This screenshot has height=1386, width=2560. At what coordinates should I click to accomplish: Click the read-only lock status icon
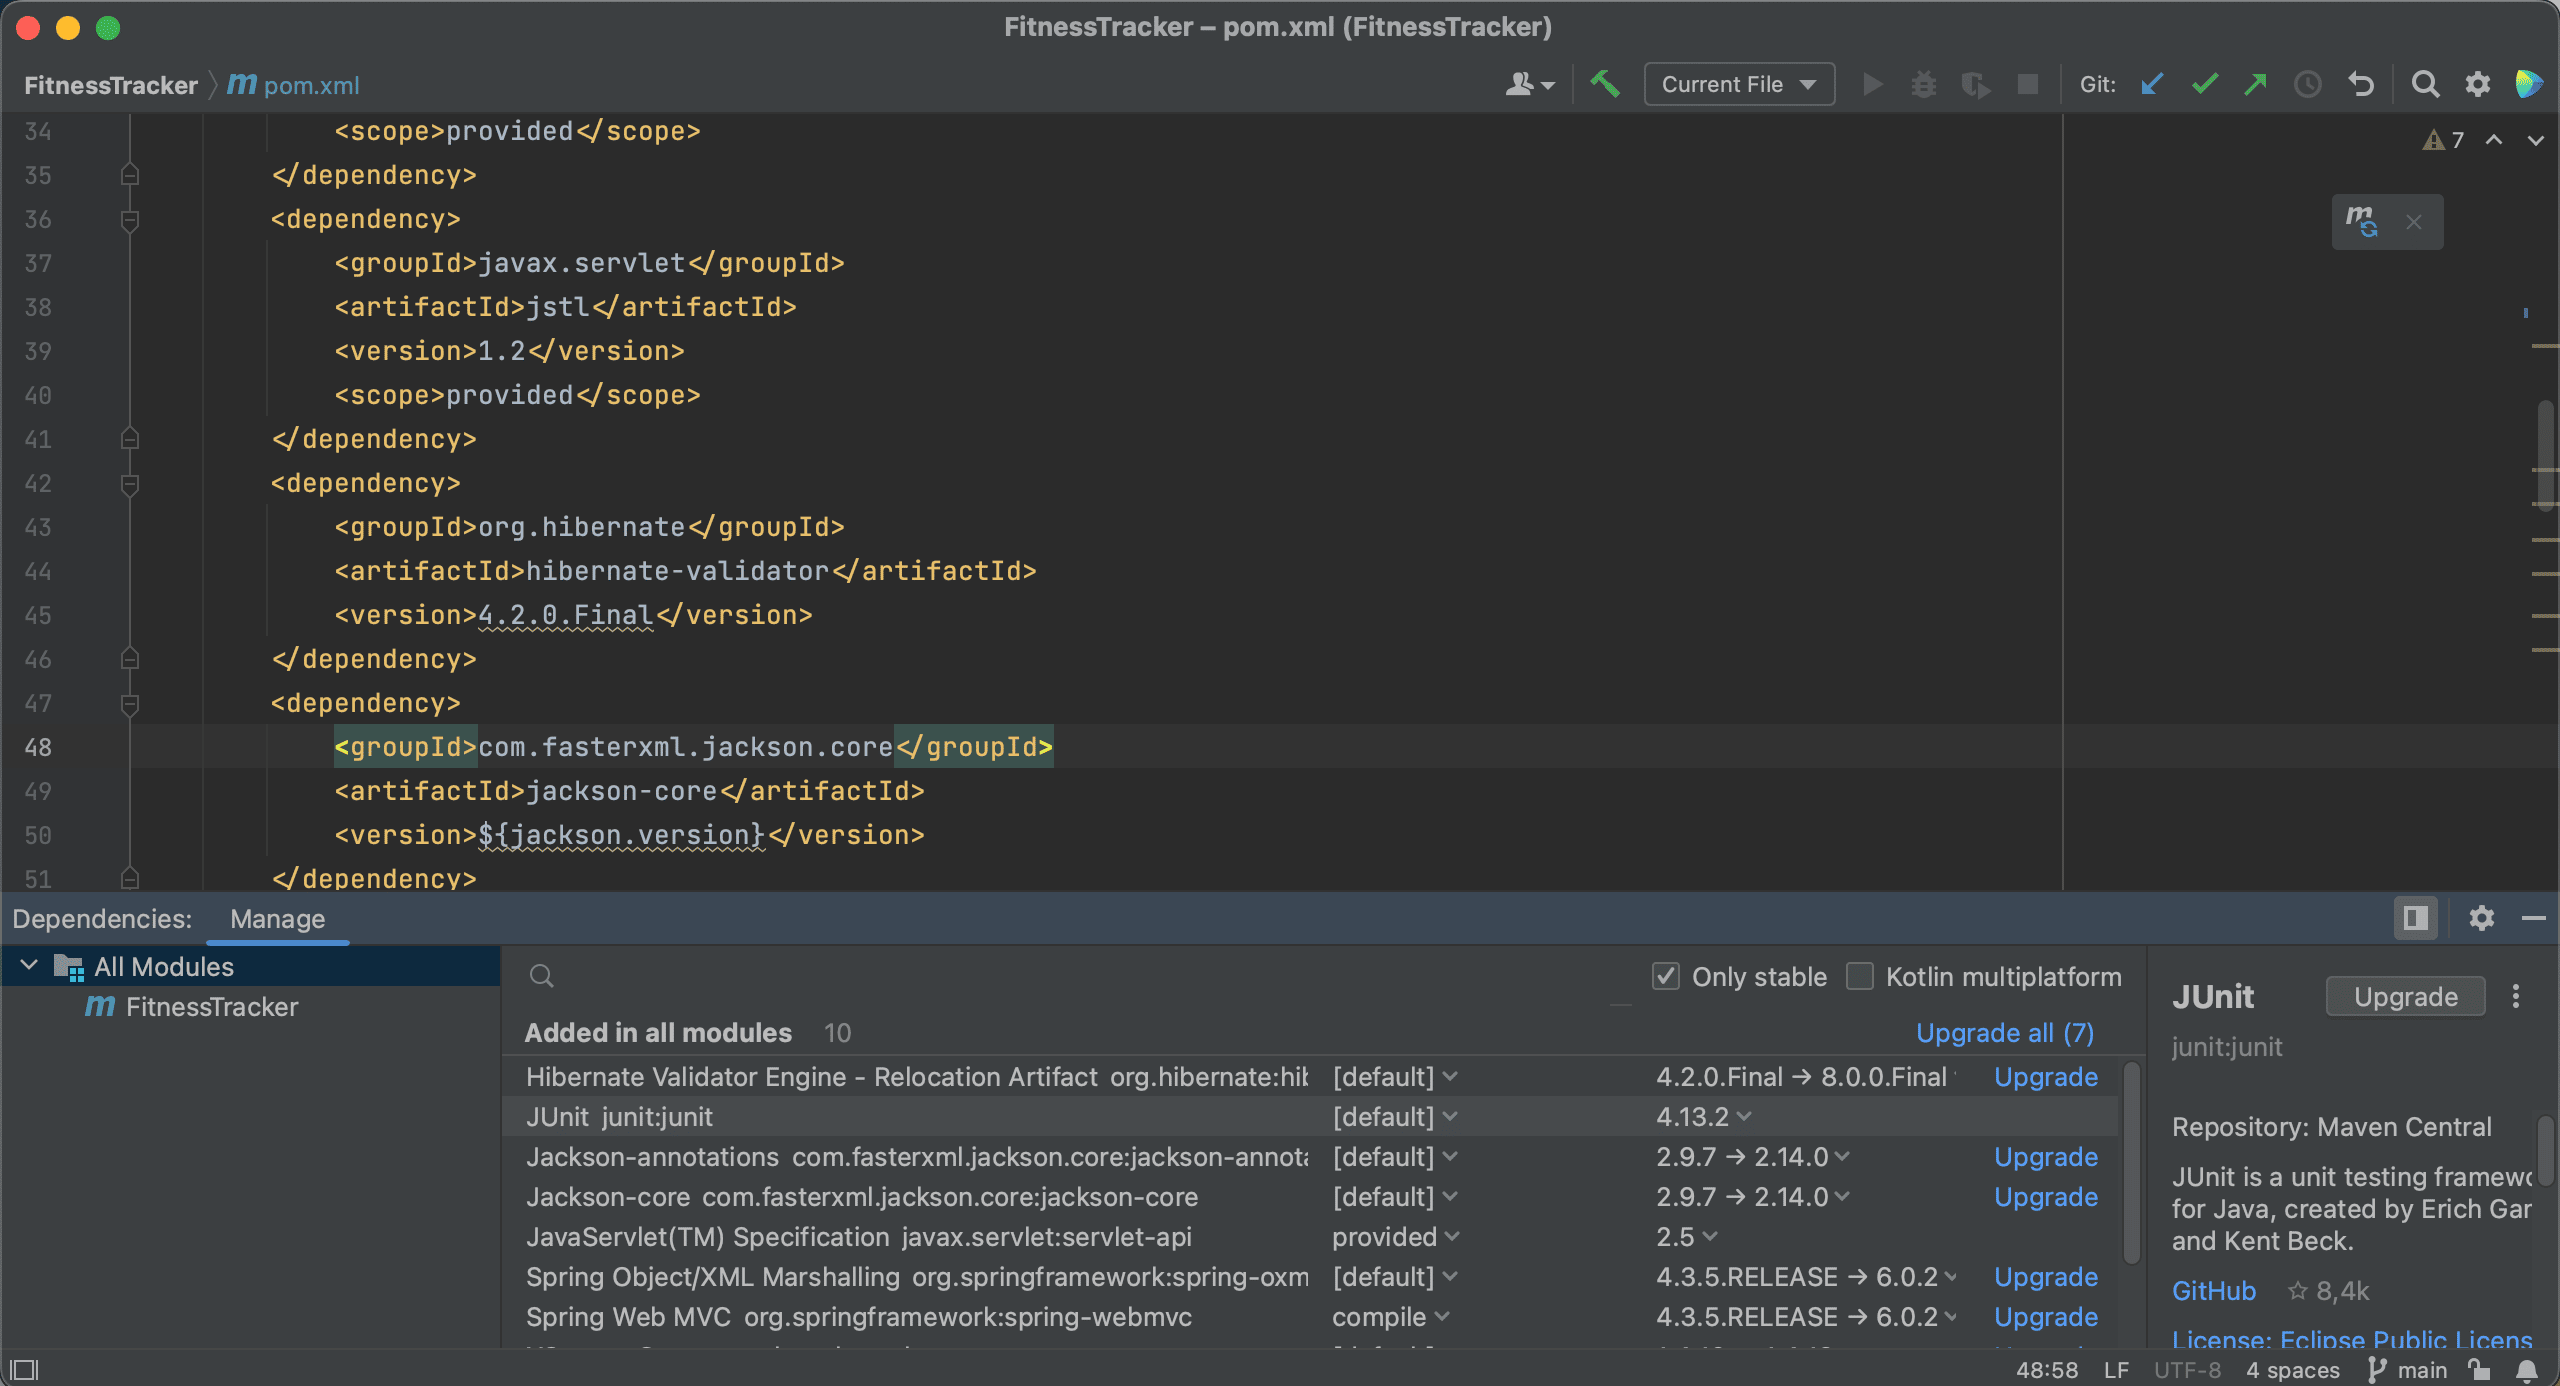[2479, 1369]
